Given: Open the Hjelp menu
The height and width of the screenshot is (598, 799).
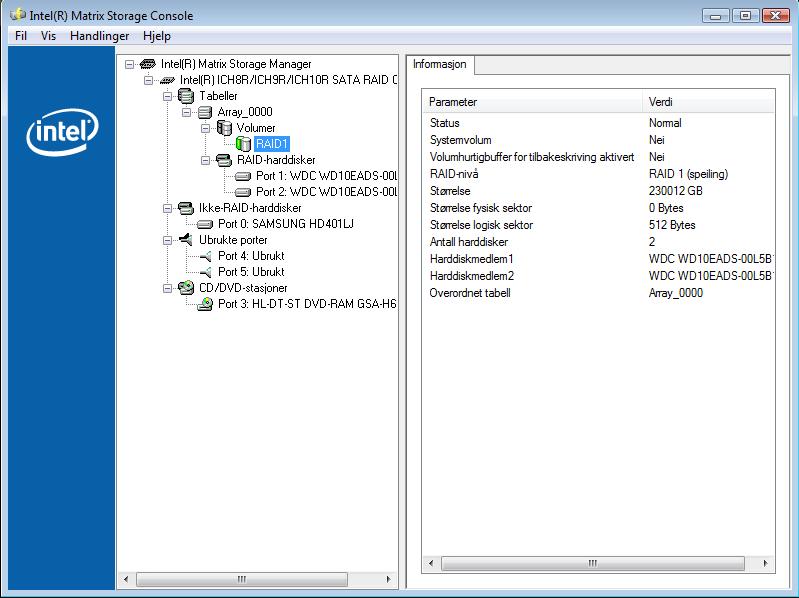Looking at the screenshot, I should [x=156, y=36].
